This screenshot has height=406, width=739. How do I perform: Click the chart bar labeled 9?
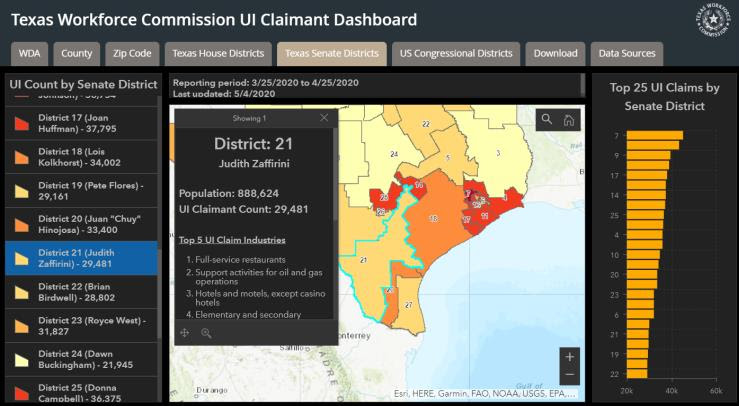649,156
